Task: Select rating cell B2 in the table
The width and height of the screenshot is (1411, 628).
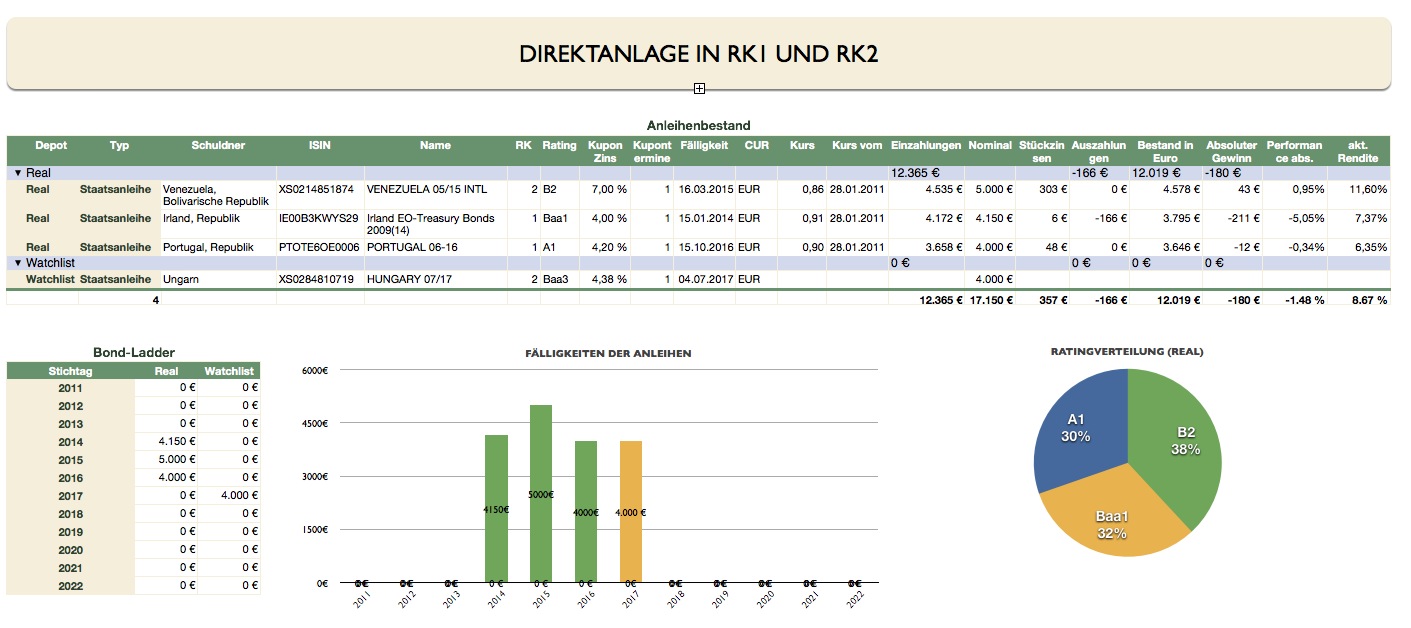Action: click(549, 189)
